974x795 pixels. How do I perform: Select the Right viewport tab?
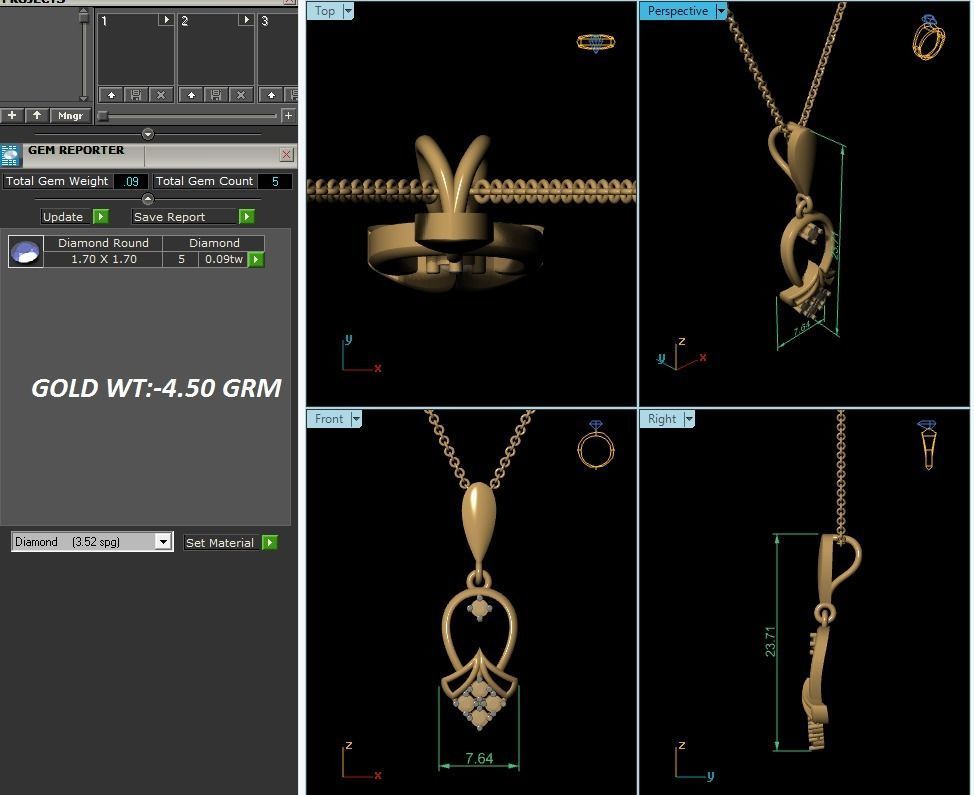click(662, 419)
